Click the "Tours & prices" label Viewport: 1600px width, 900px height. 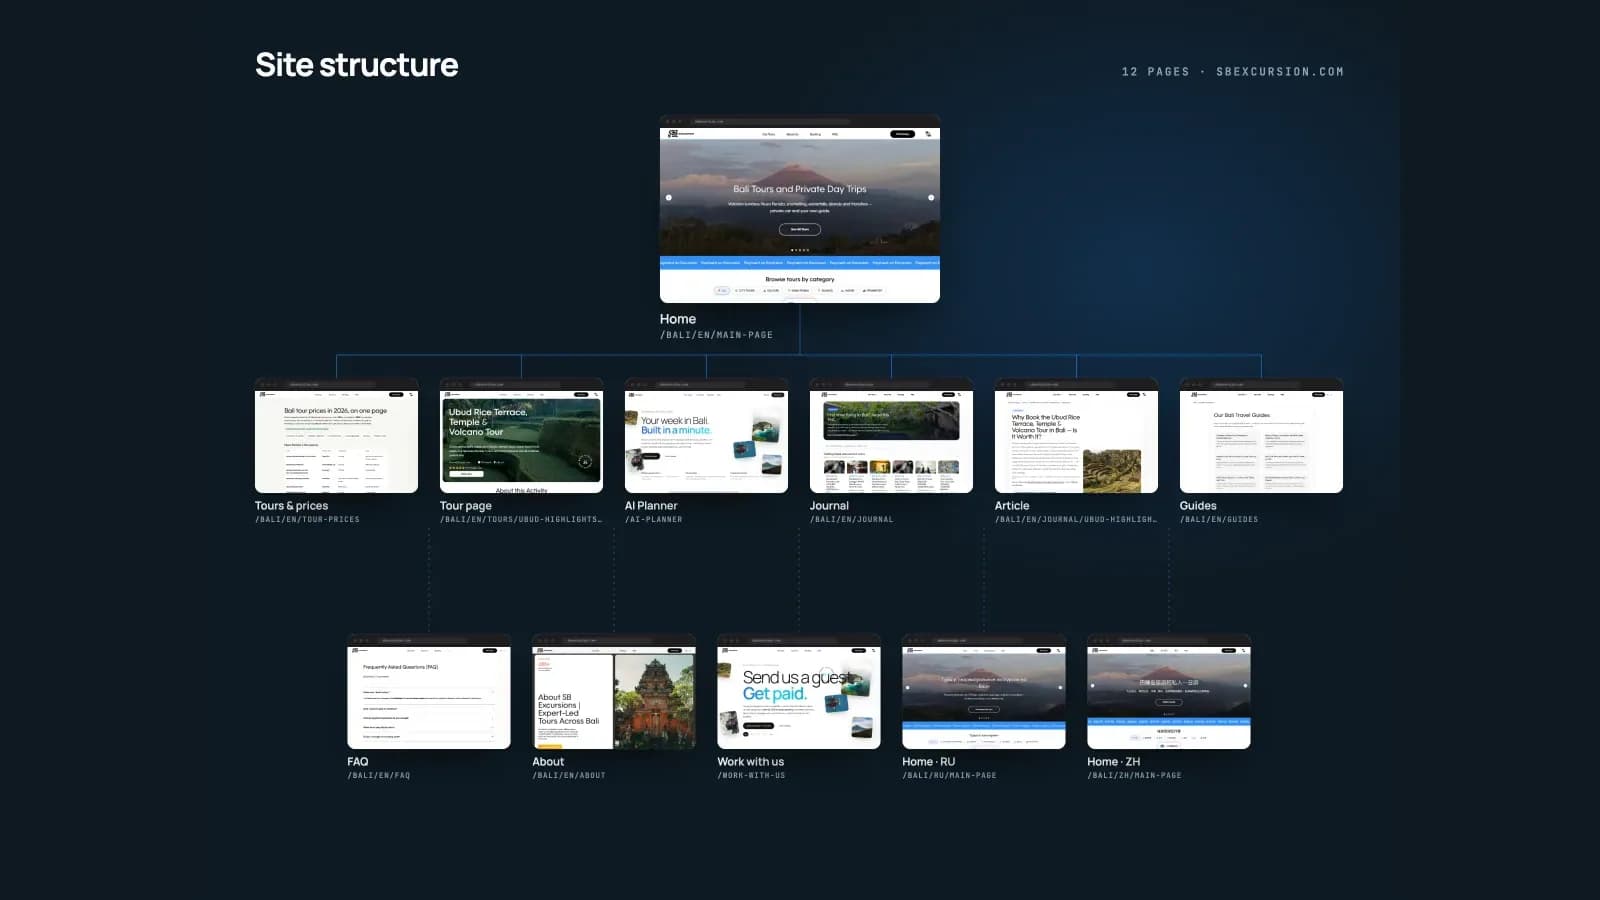(291, 506)
